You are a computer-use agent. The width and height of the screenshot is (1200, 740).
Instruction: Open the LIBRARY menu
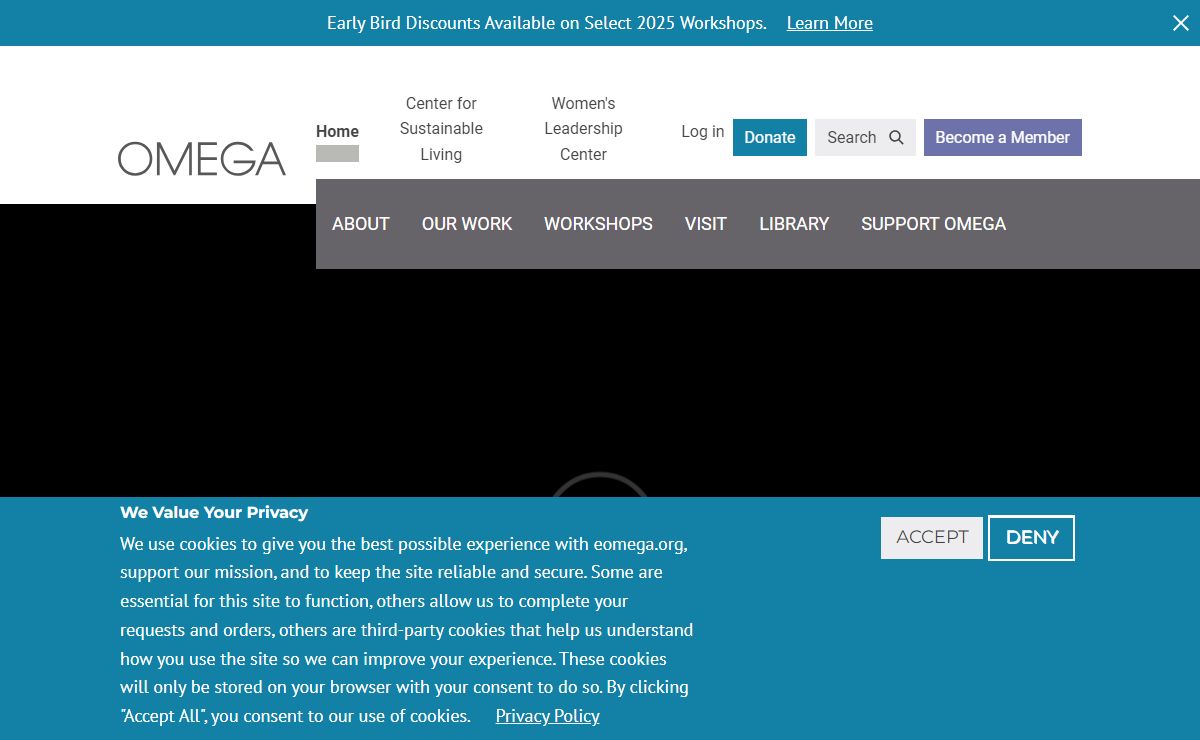[x=794, y=224]
